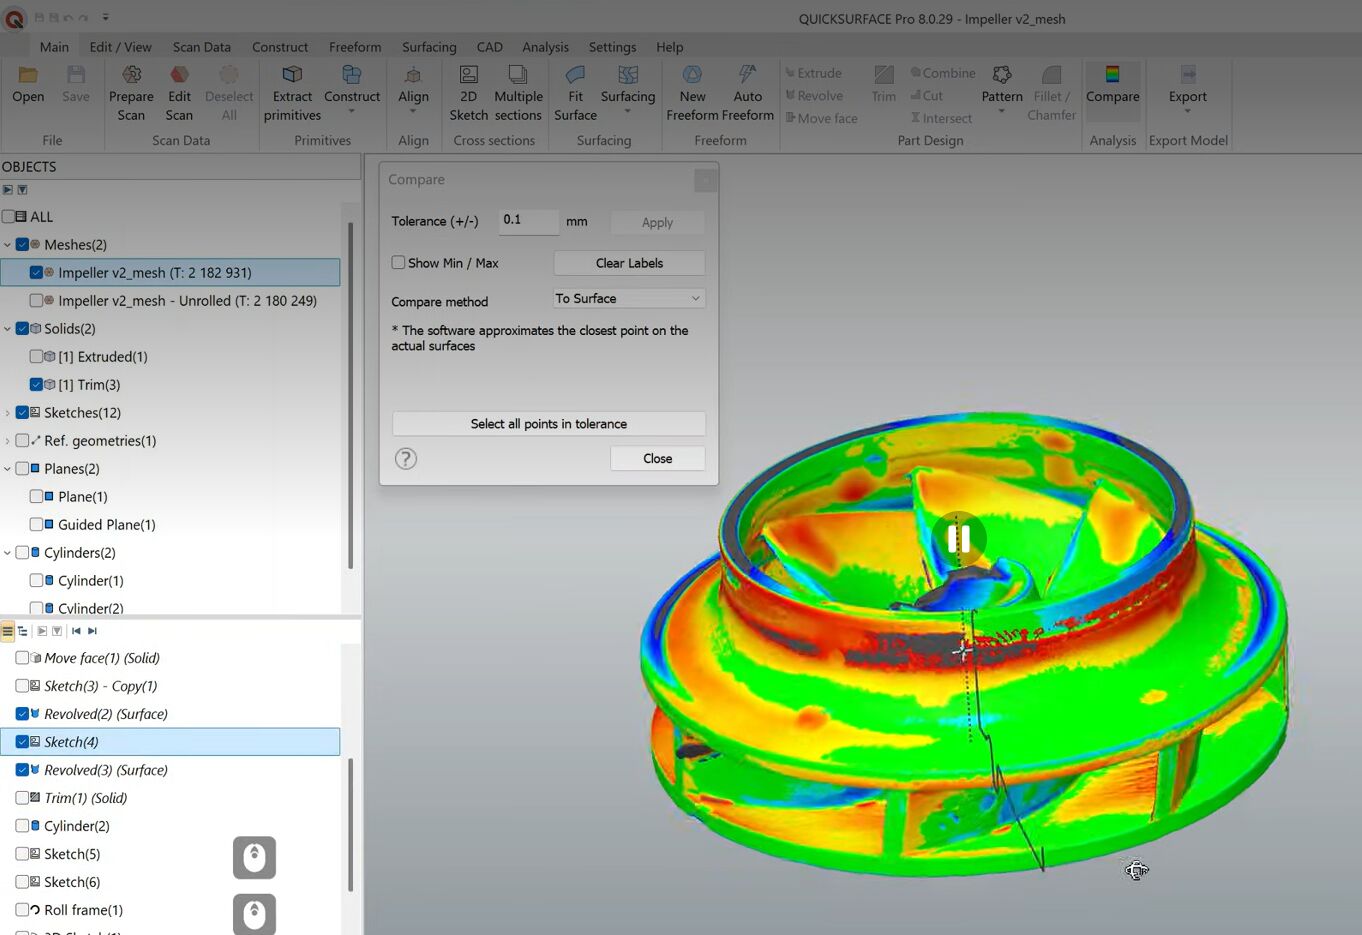Open the Quick Access Toolbar customize arrow
The height and width of the screenshot is (935, 1362).
click(105, 18)
